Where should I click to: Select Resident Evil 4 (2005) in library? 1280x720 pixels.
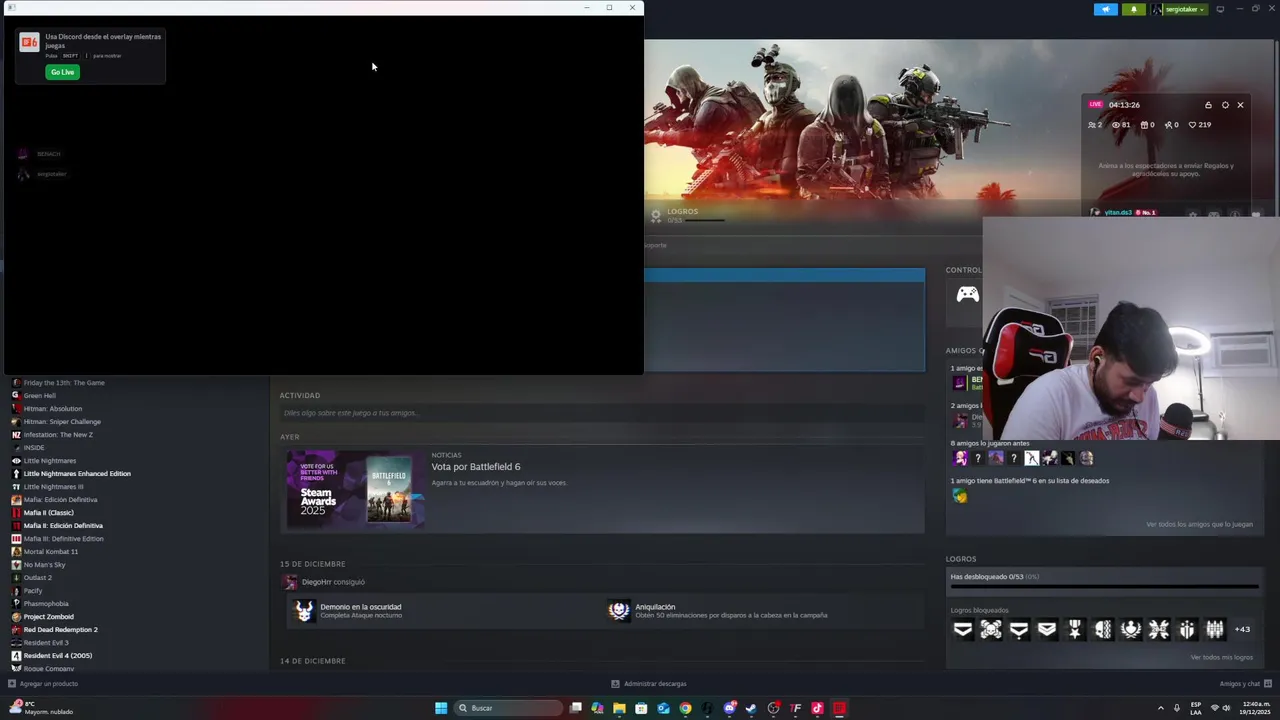point(58,656)
